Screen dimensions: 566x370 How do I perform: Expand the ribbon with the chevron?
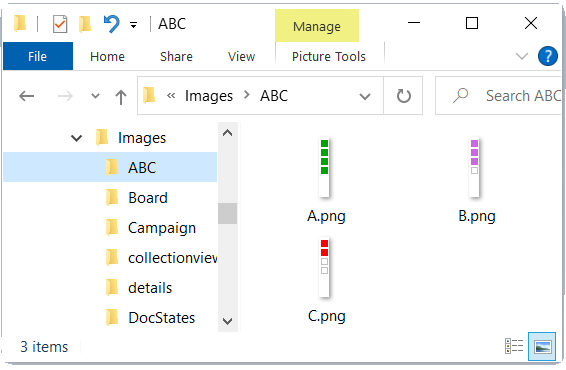click(522, 56)
